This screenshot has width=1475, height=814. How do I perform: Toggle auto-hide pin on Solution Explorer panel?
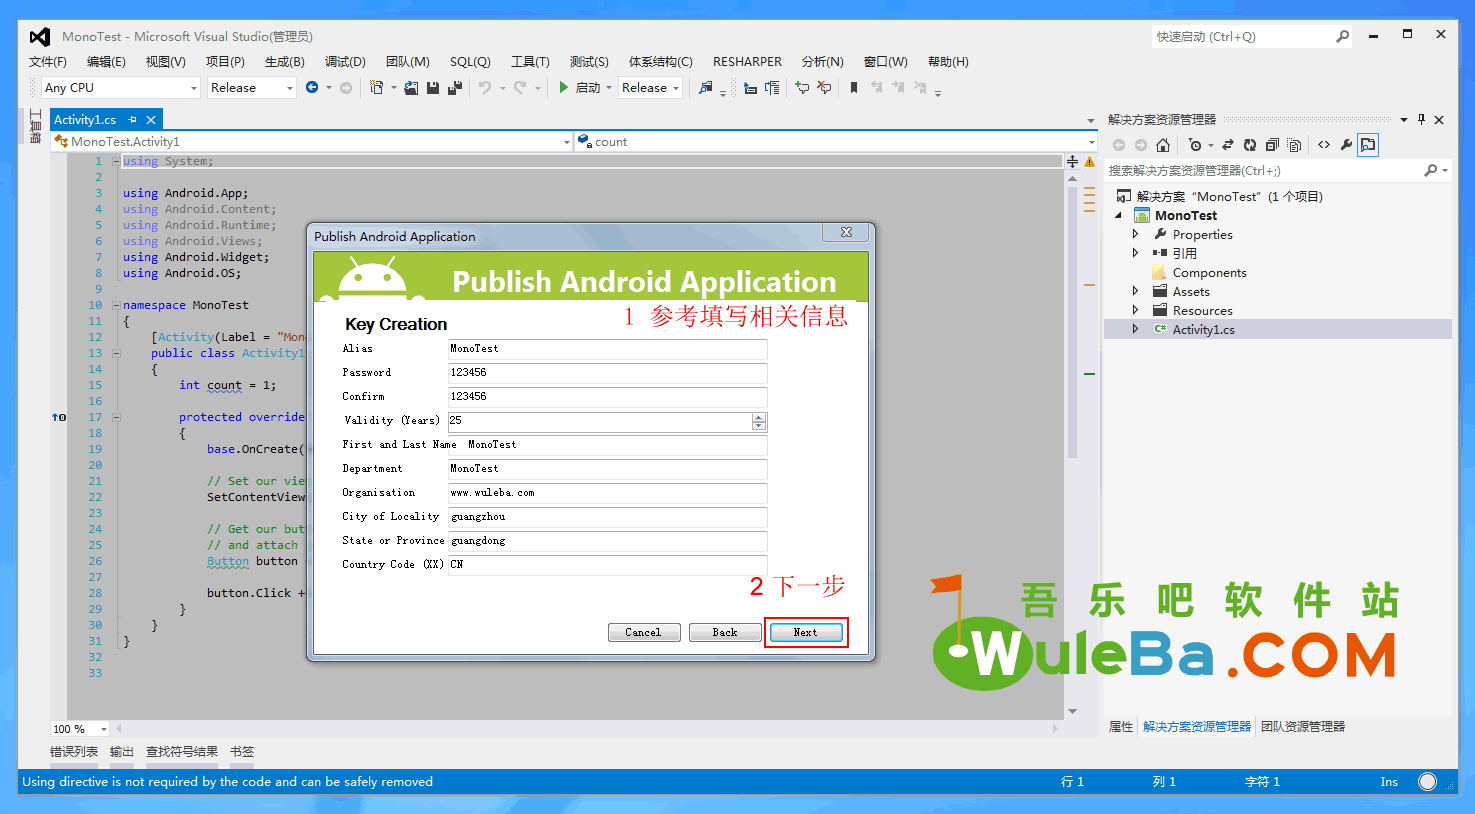pos(1421,120)
